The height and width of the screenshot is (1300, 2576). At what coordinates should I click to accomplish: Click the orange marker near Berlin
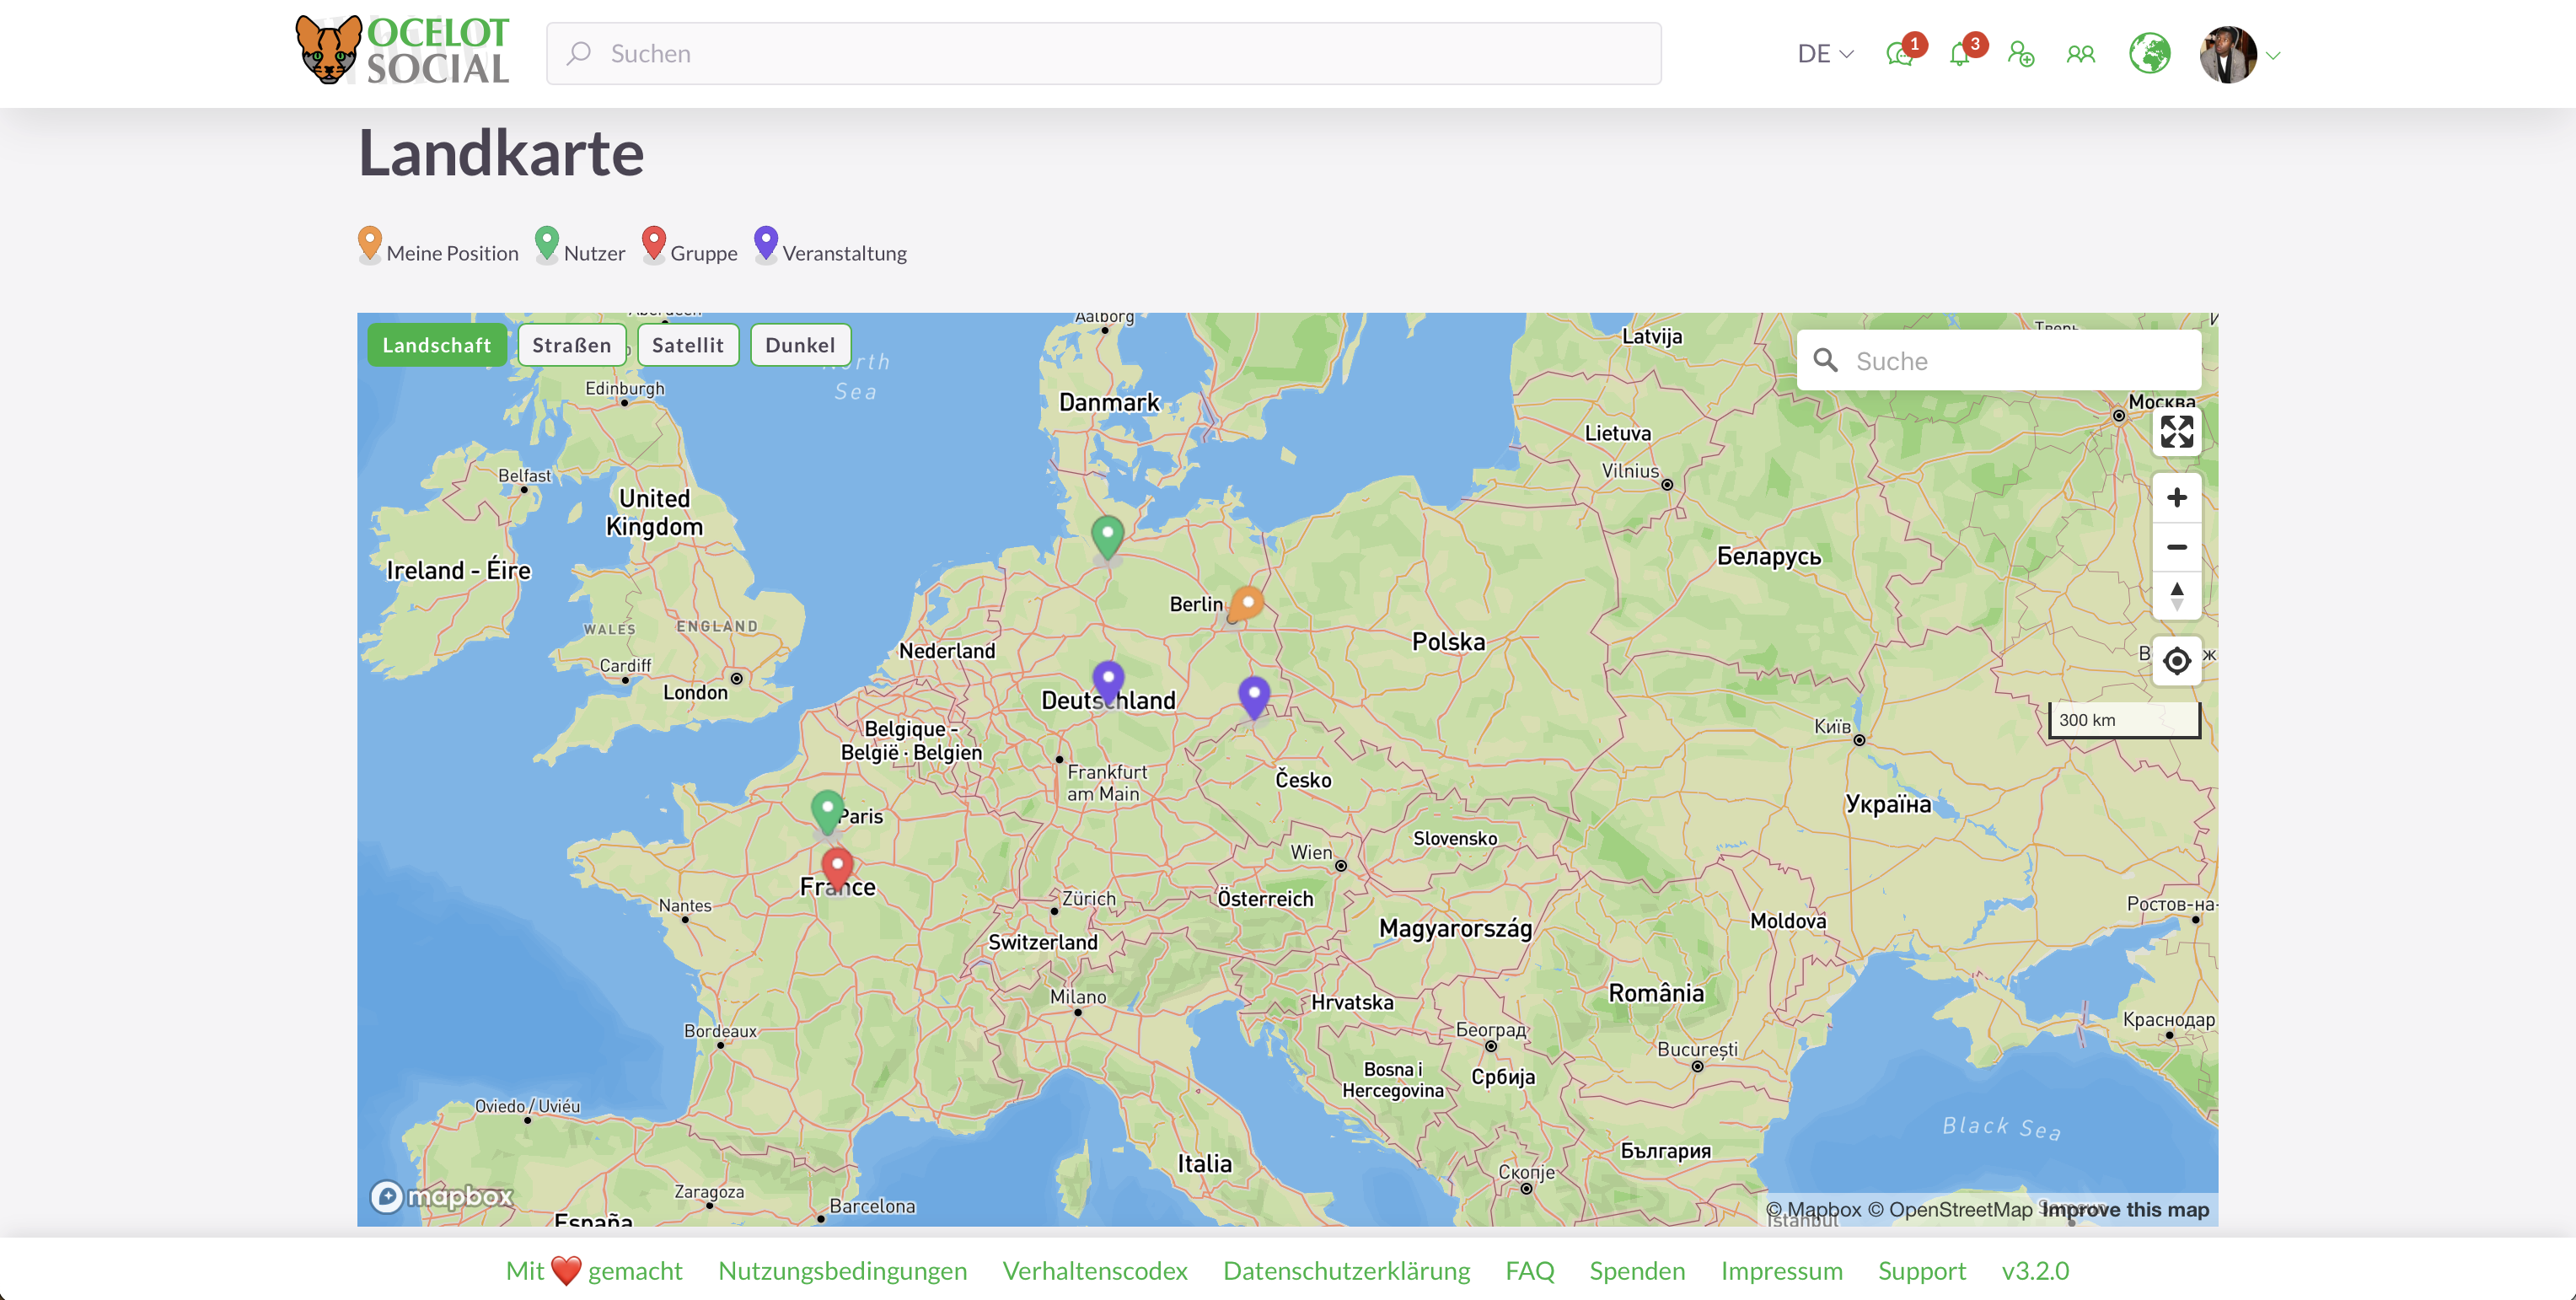pyautogui.click(x=1247, y=602)
